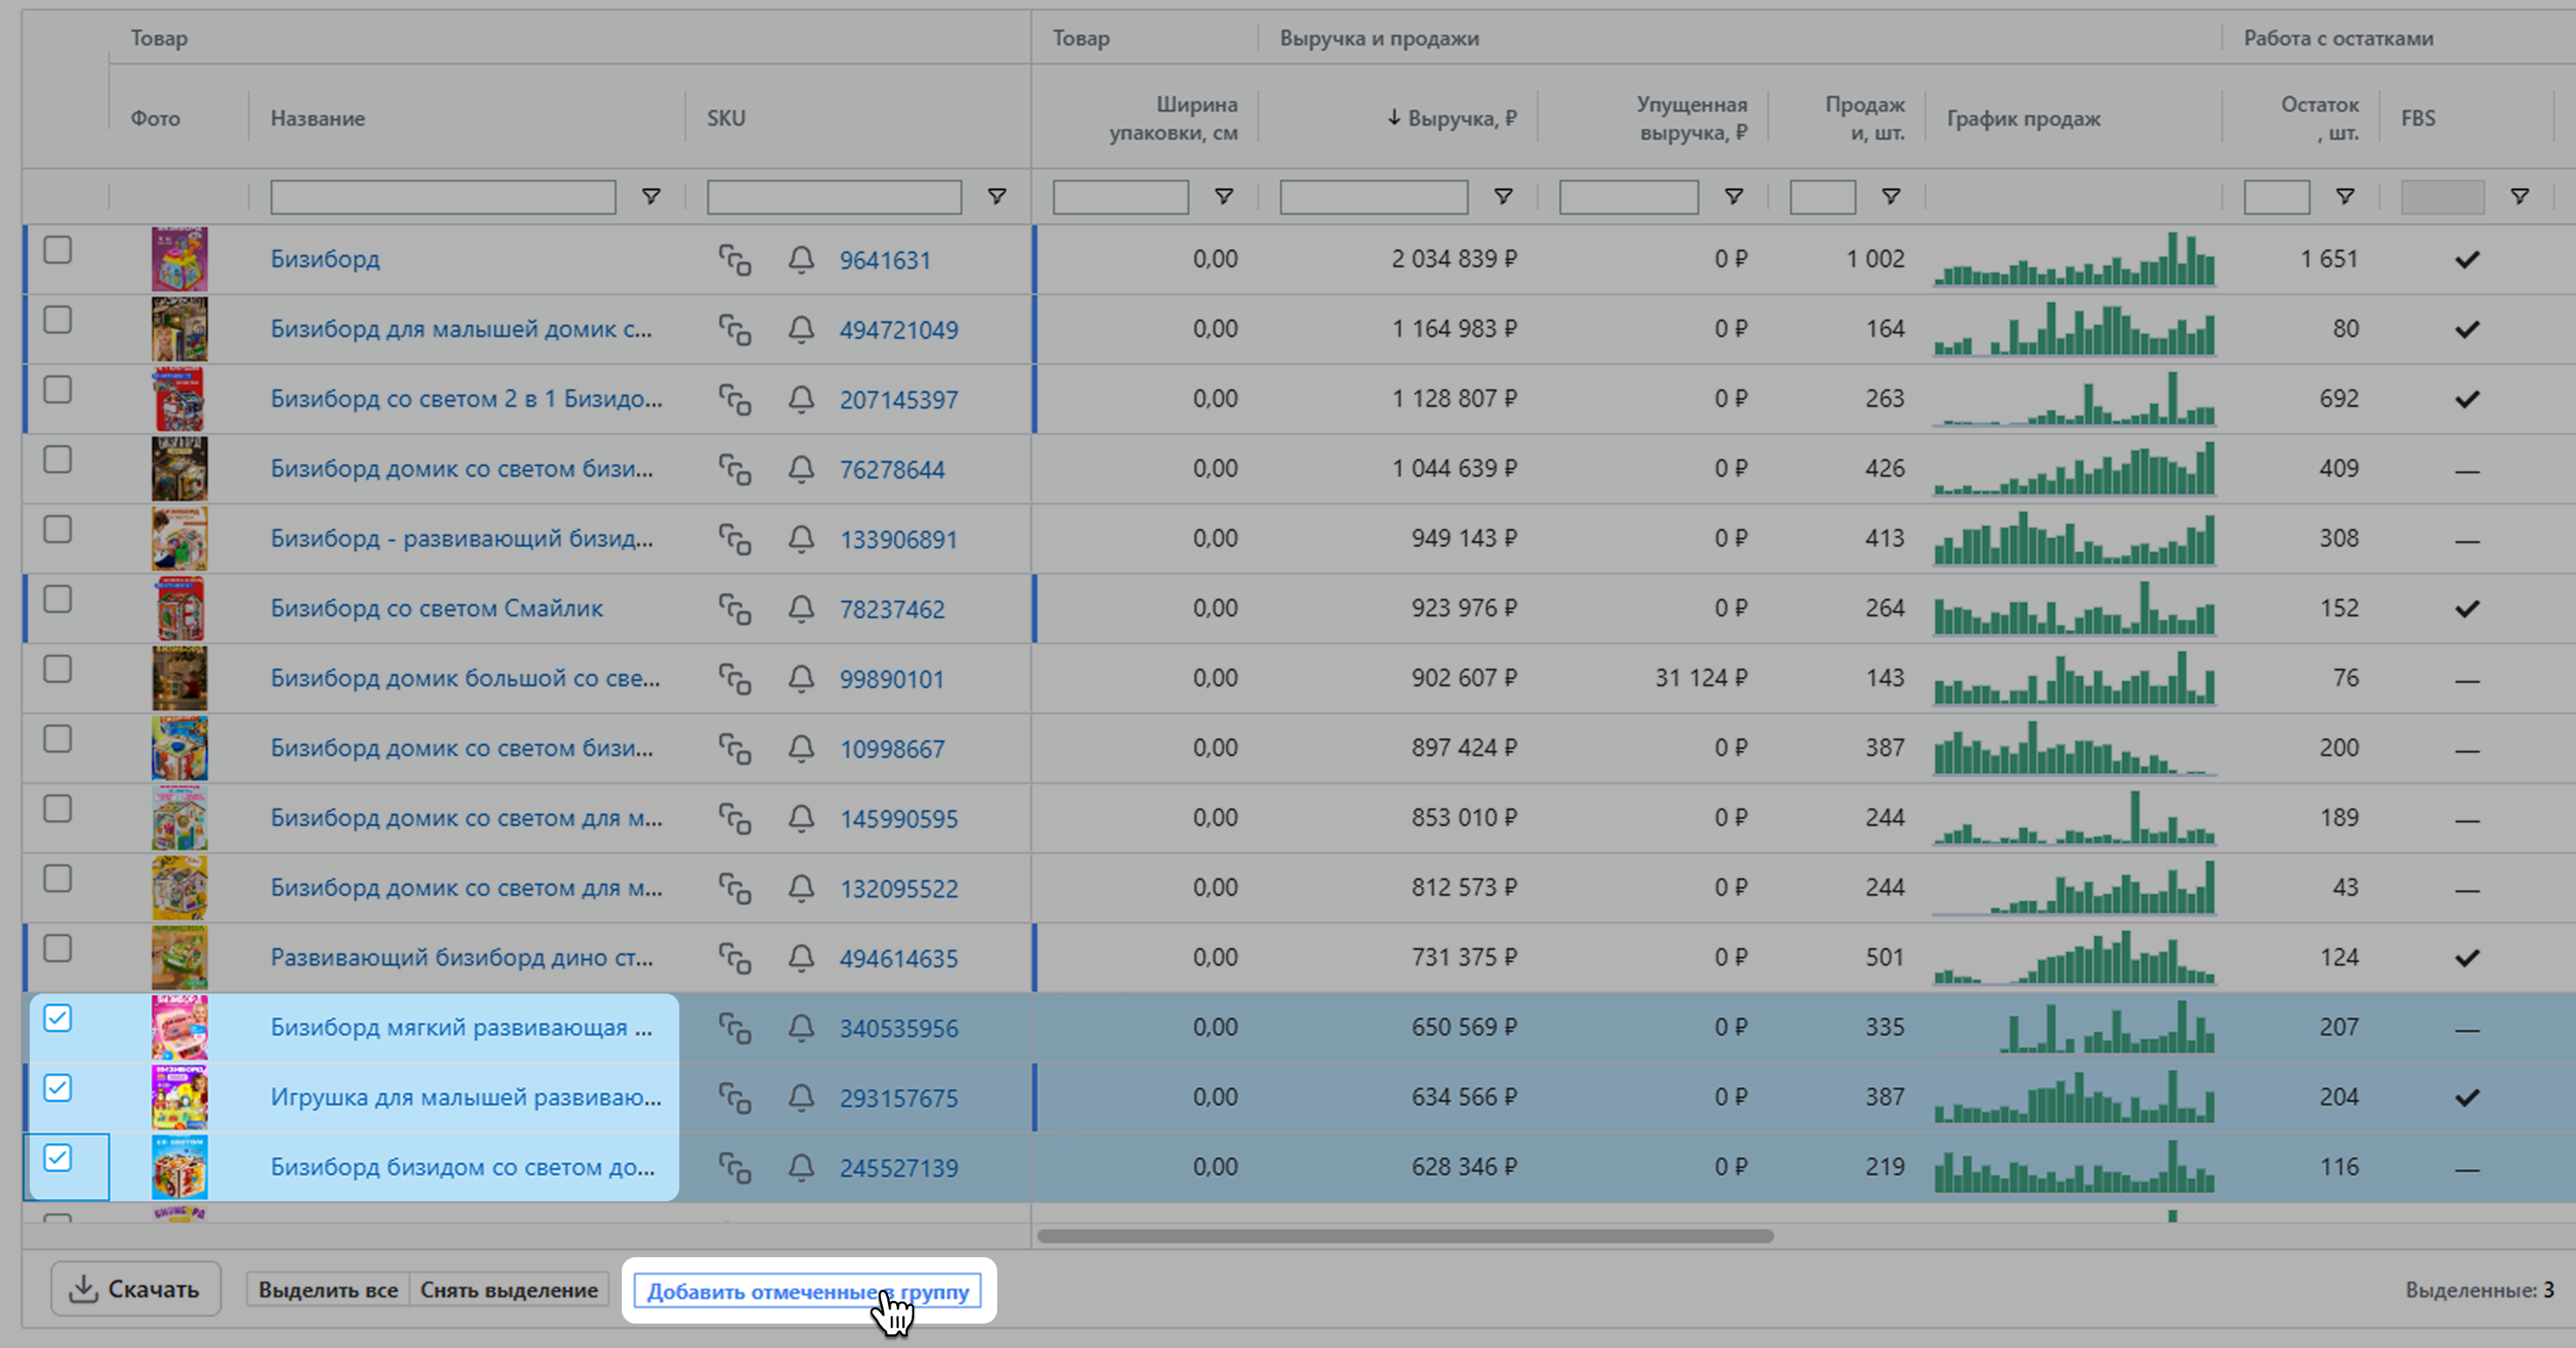Click the bell icon for SKU 340535956

click(x=801, y=1028)
